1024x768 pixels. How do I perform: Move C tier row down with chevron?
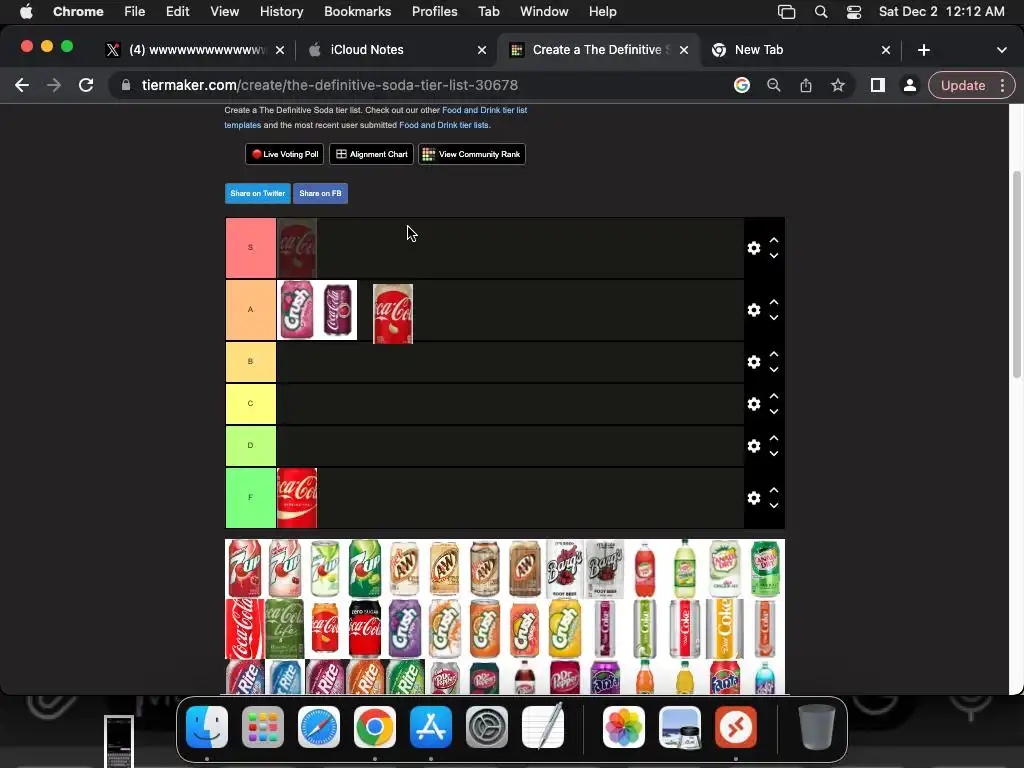(x=774, y=412)
